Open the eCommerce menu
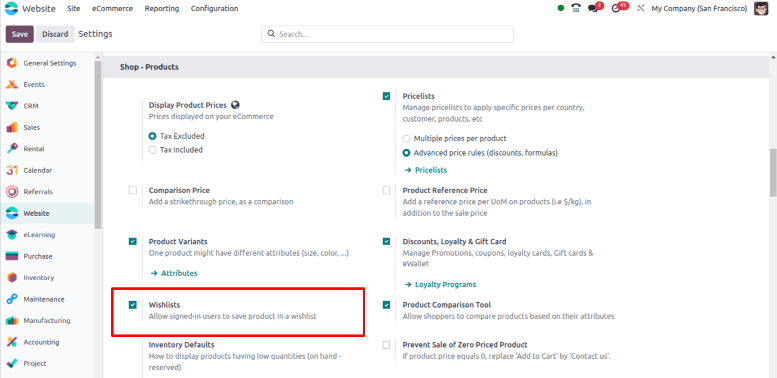Screen dimensions: 777x378 (x=112, y=8)
